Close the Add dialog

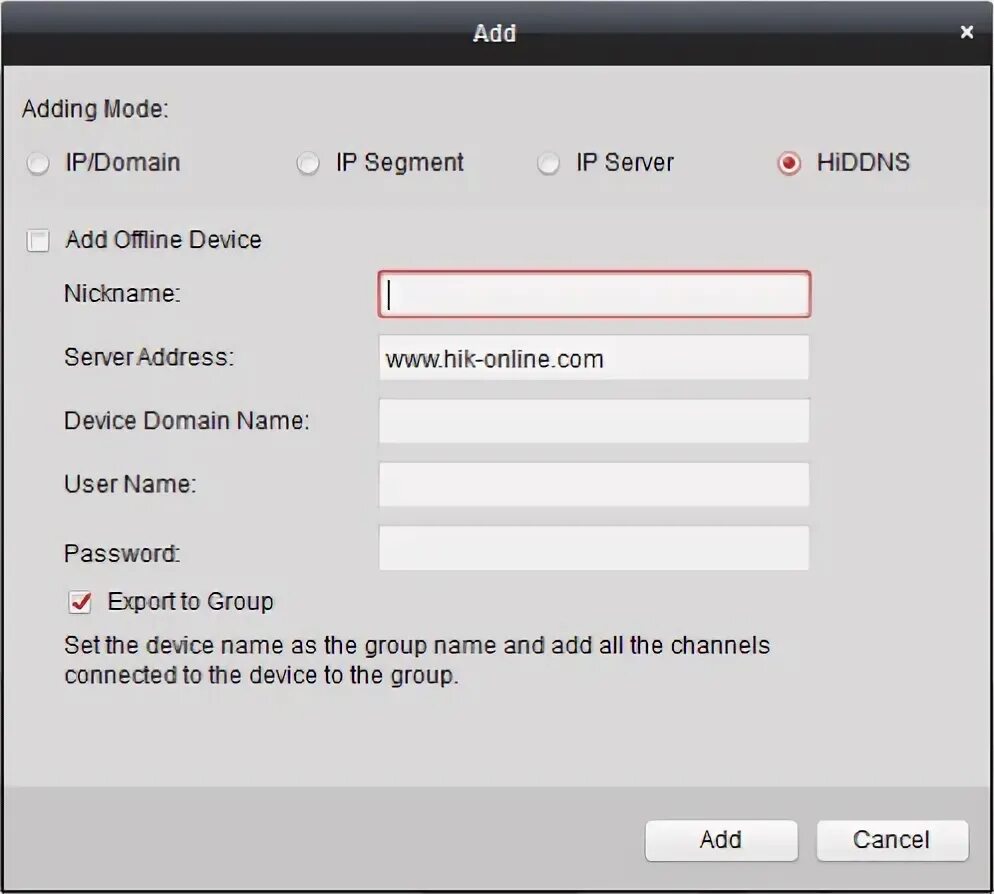point(966,31)
